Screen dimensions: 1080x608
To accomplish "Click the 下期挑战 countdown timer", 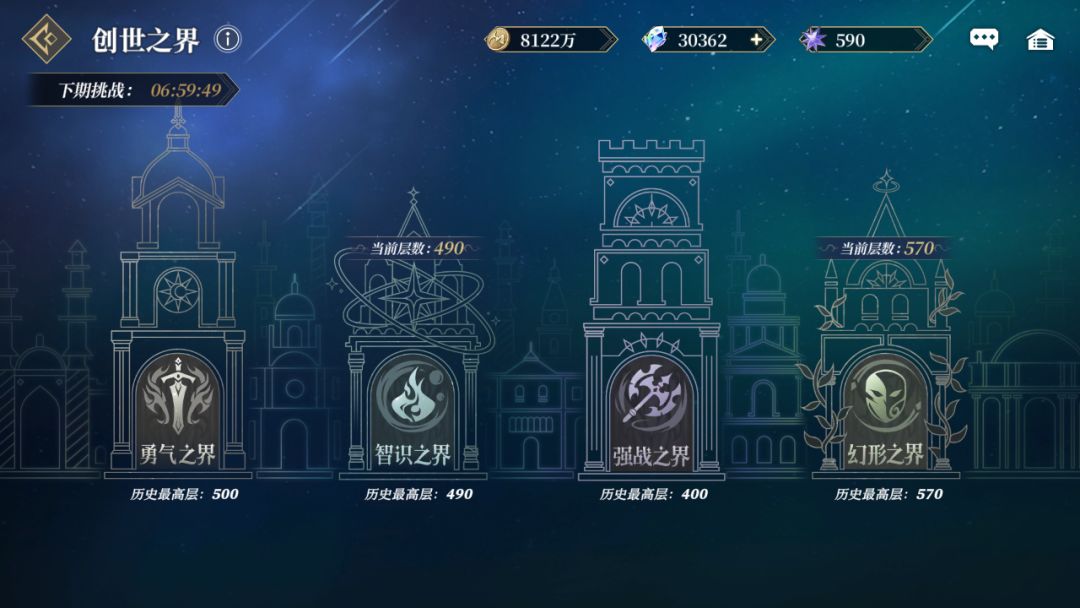I will pos(186,90).
